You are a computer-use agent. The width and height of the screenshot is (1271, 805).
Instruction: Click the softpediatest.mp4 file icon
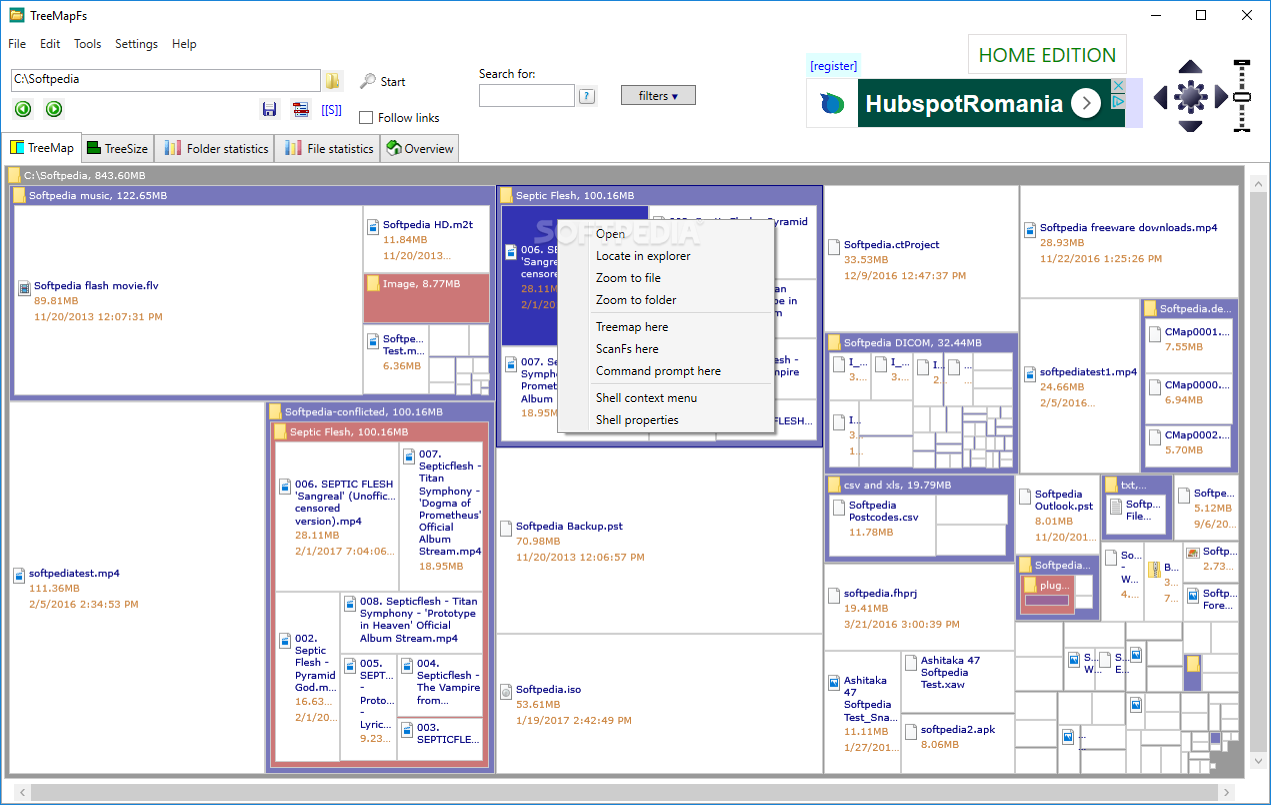(x=19, y=576)
